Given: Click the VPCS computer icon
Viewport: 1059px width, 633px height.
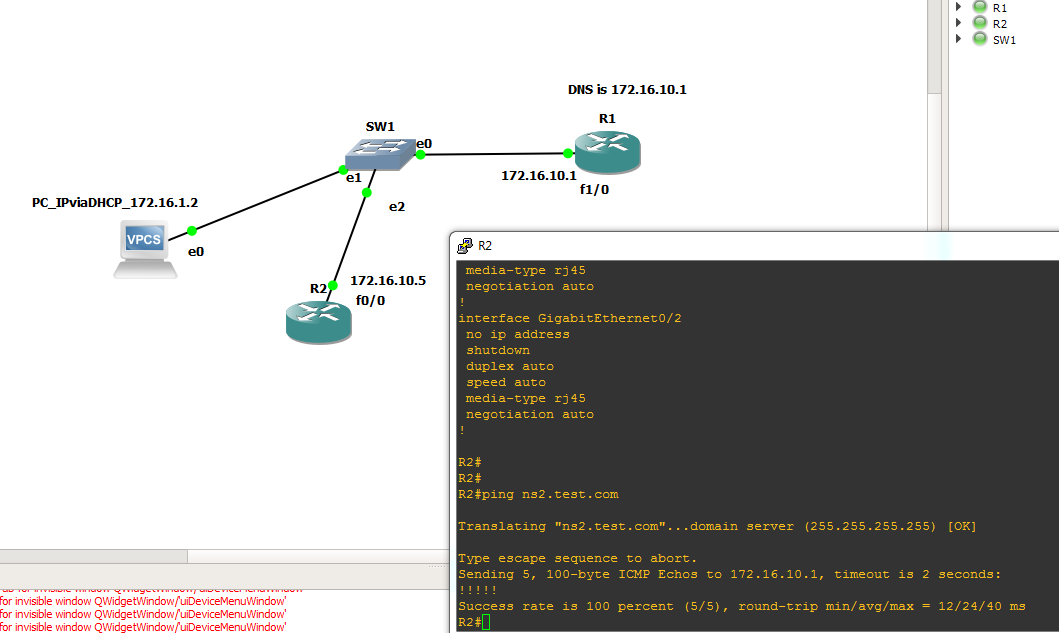Looking at the screenshot, I should [144, 248].
